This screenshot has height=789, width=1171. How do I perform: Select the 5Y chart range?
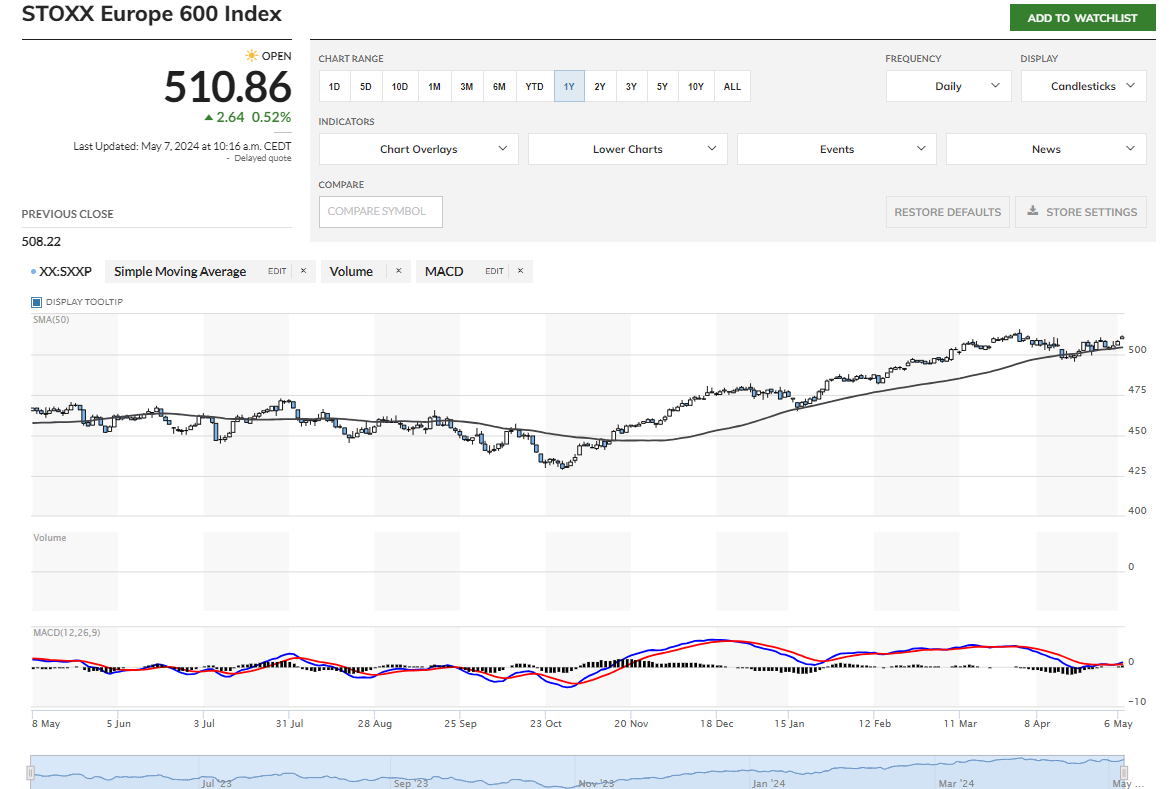point(662,87)
